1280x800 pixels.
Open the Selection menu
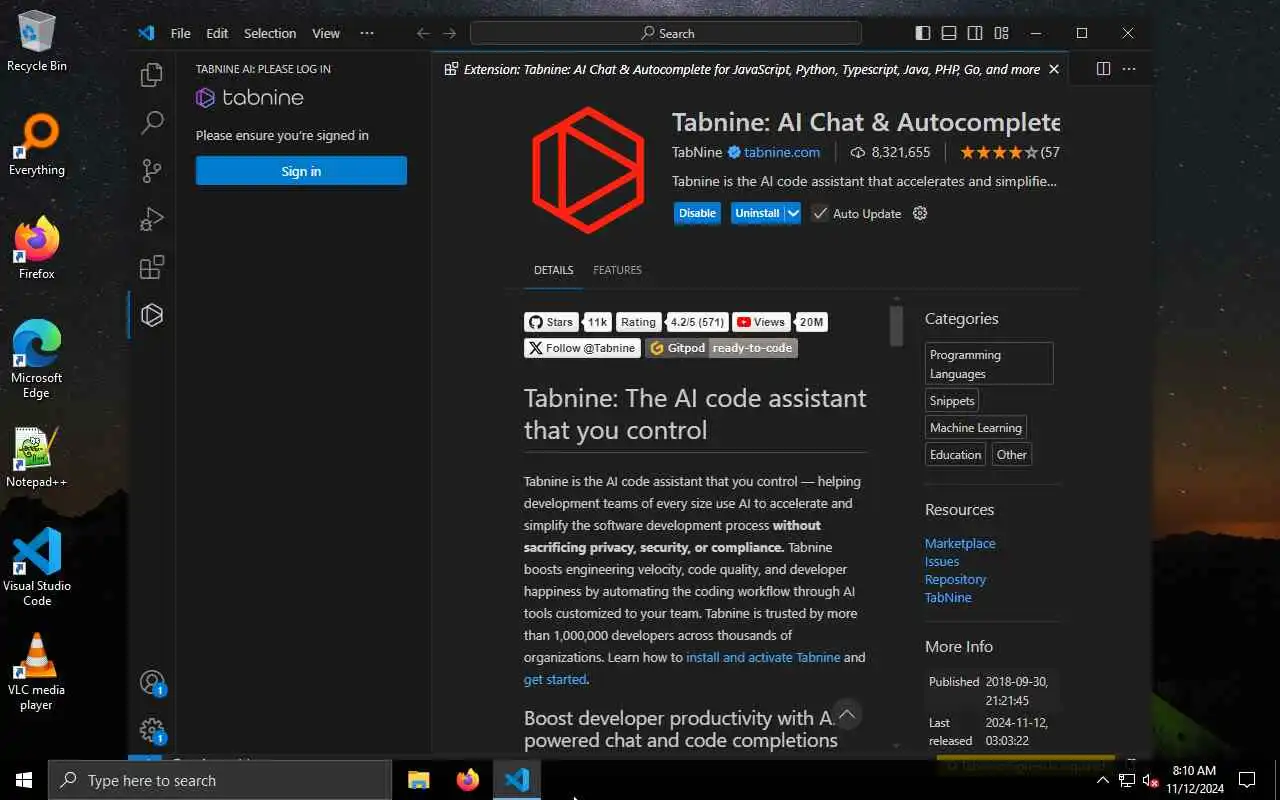click(x=270, y=33)
